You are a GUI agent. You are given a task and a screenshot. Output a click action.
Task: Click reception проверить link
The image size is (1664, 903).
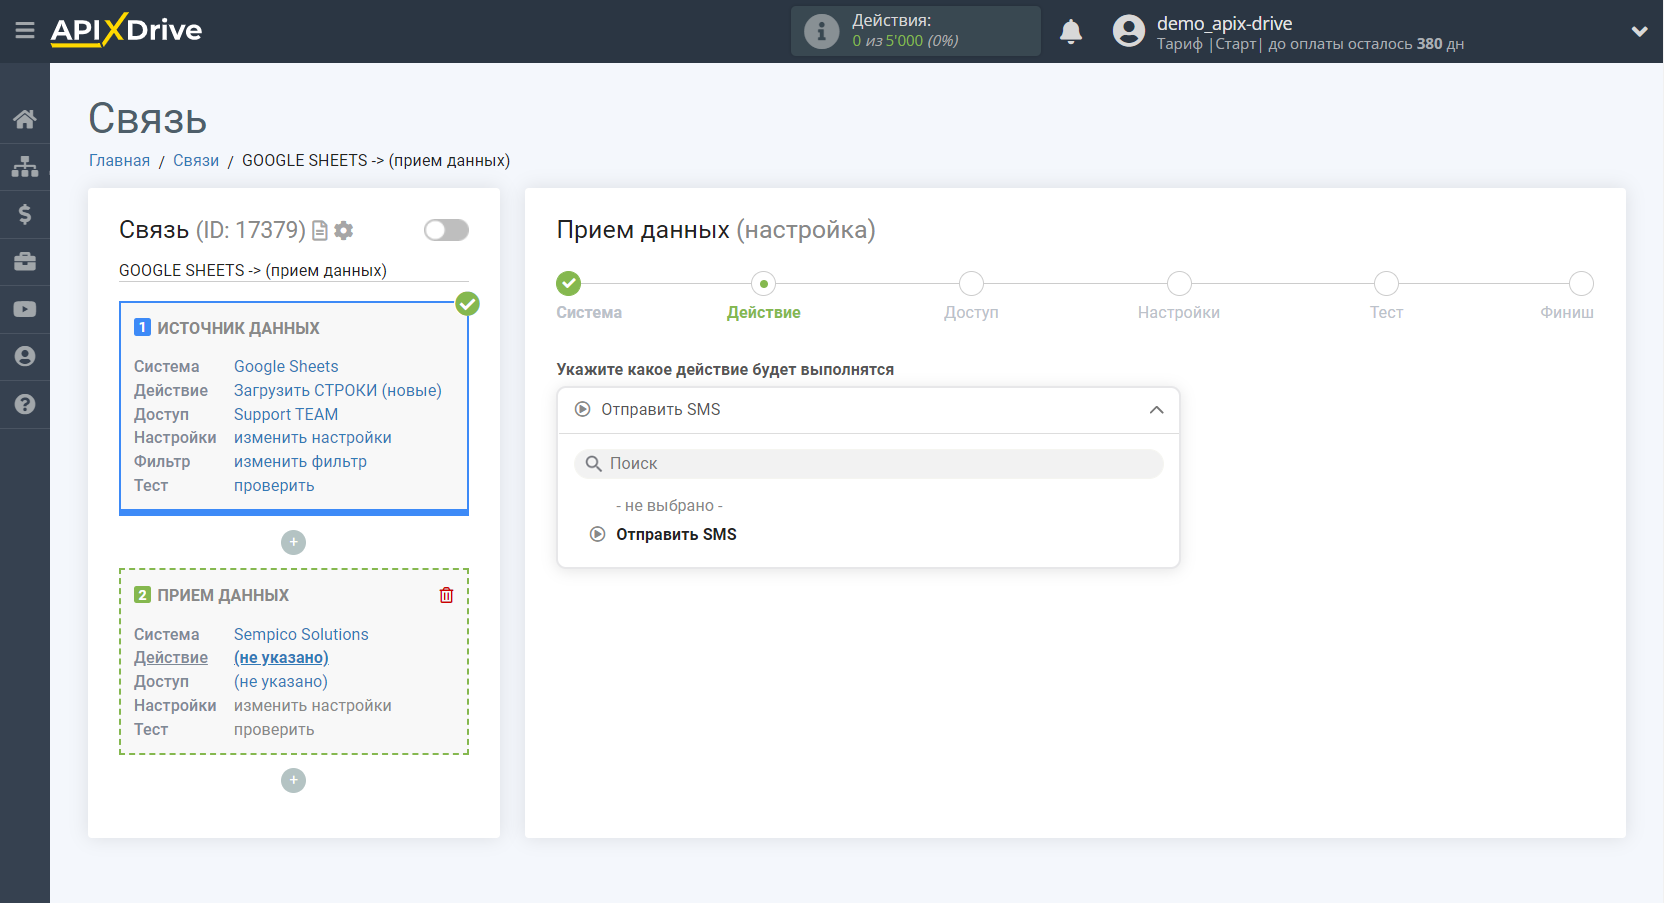(x=274, y=729)
